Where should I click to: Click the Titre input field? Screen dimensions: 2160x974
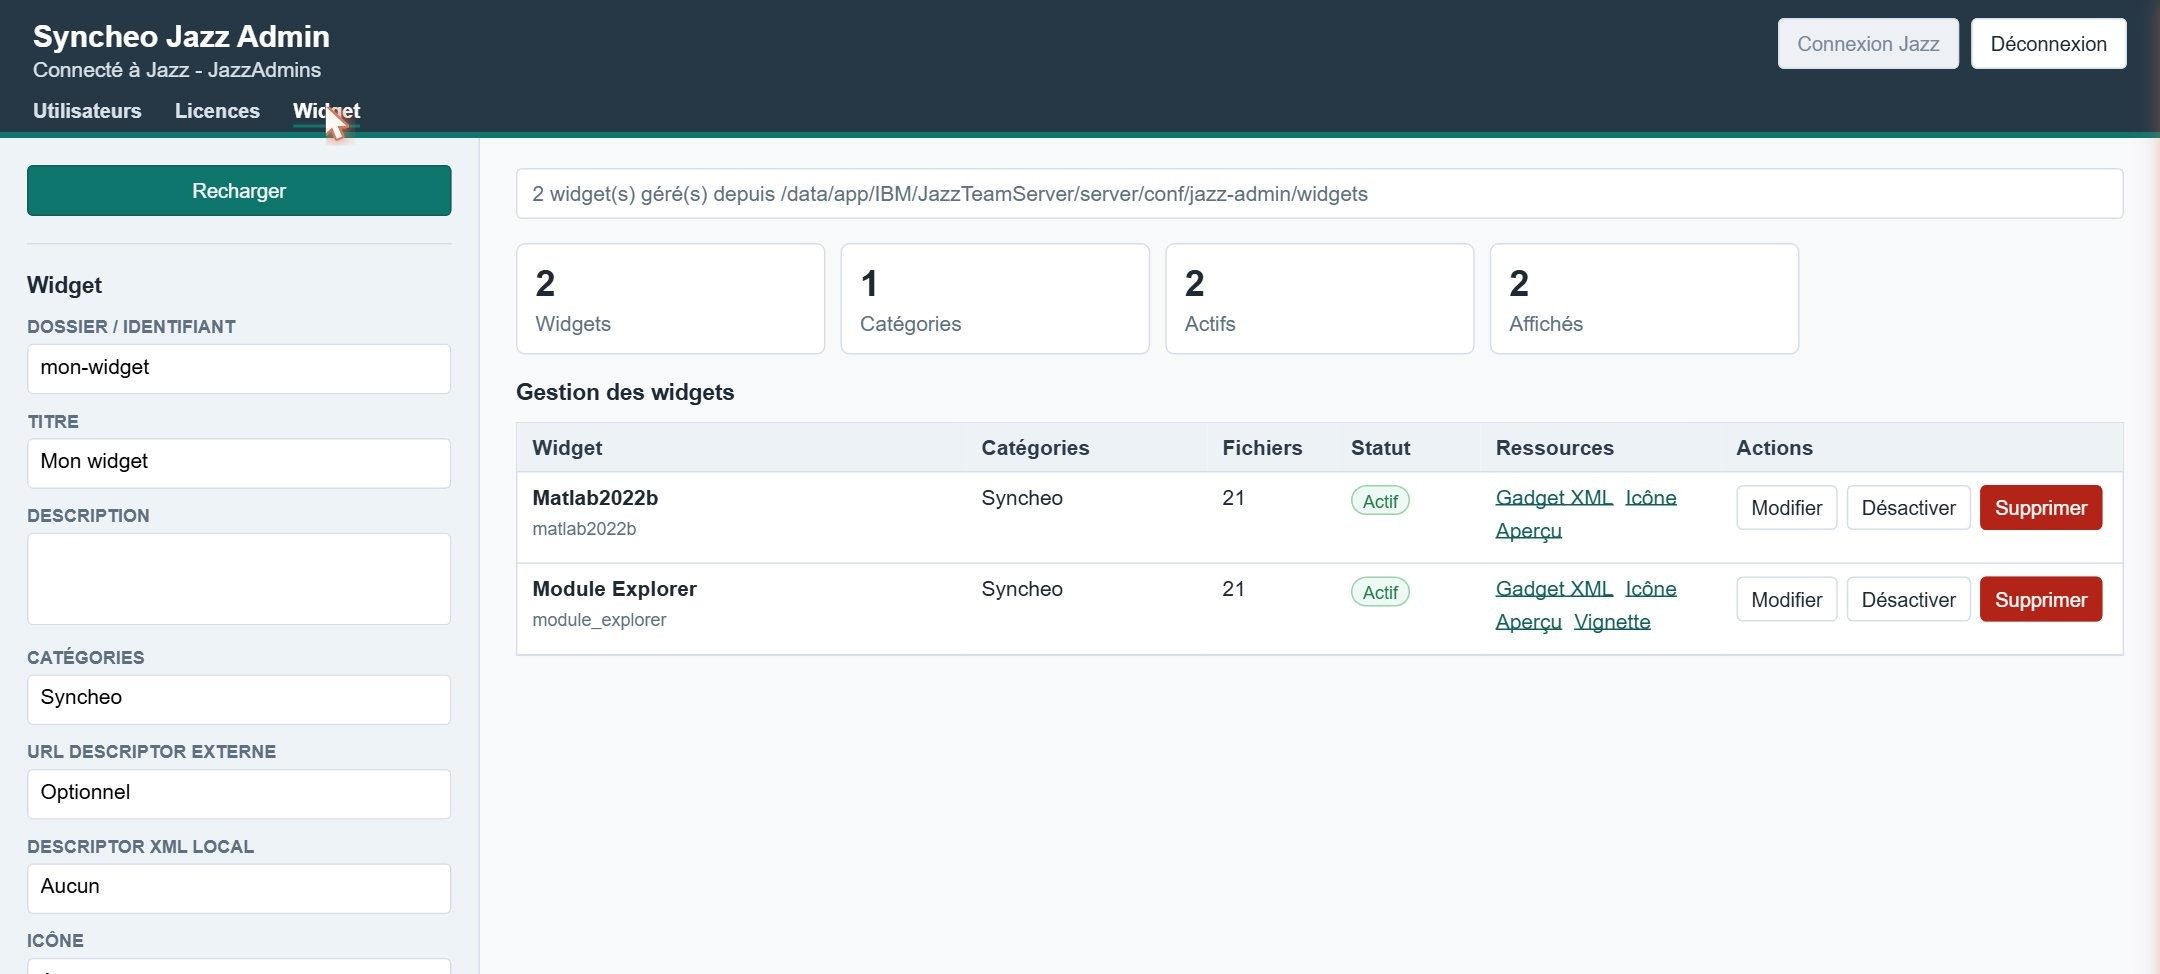coord(239,462)
